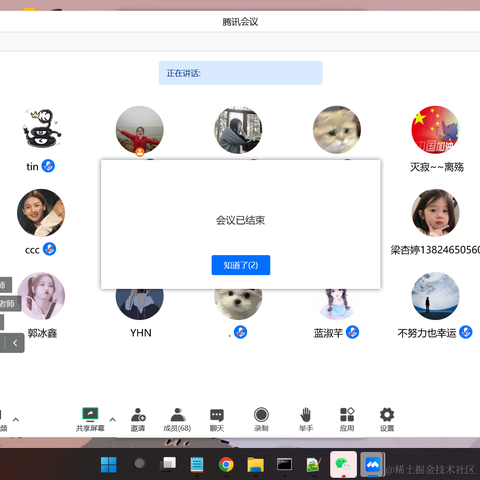Raise hand with 举手 icon
The height and width of the screenshot is (480, 480).
click(x=306, y=419)
